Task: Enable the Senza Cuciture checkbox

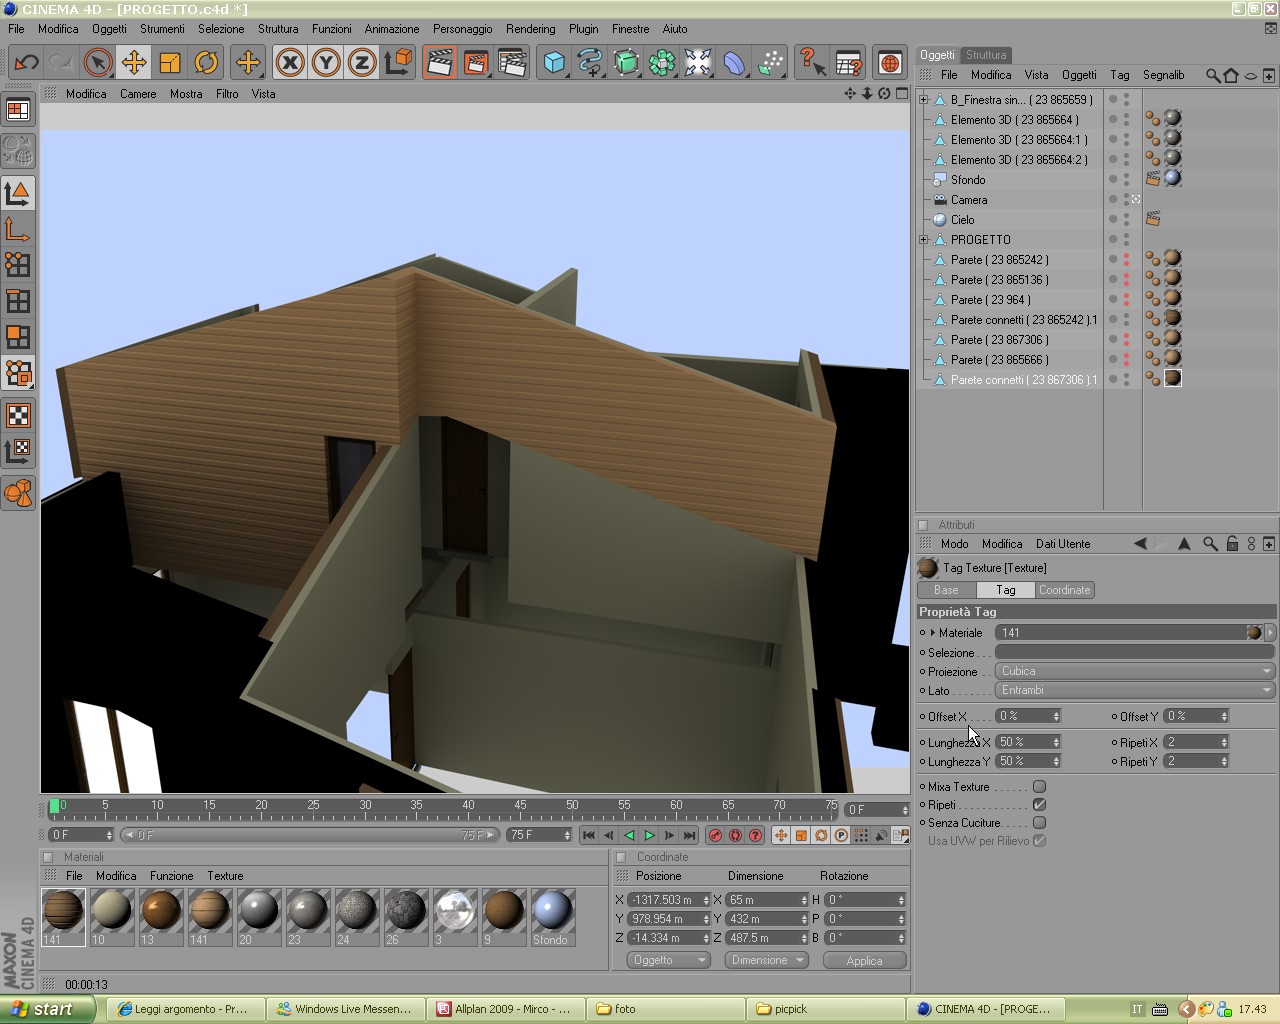Action: pos(1040,823)
